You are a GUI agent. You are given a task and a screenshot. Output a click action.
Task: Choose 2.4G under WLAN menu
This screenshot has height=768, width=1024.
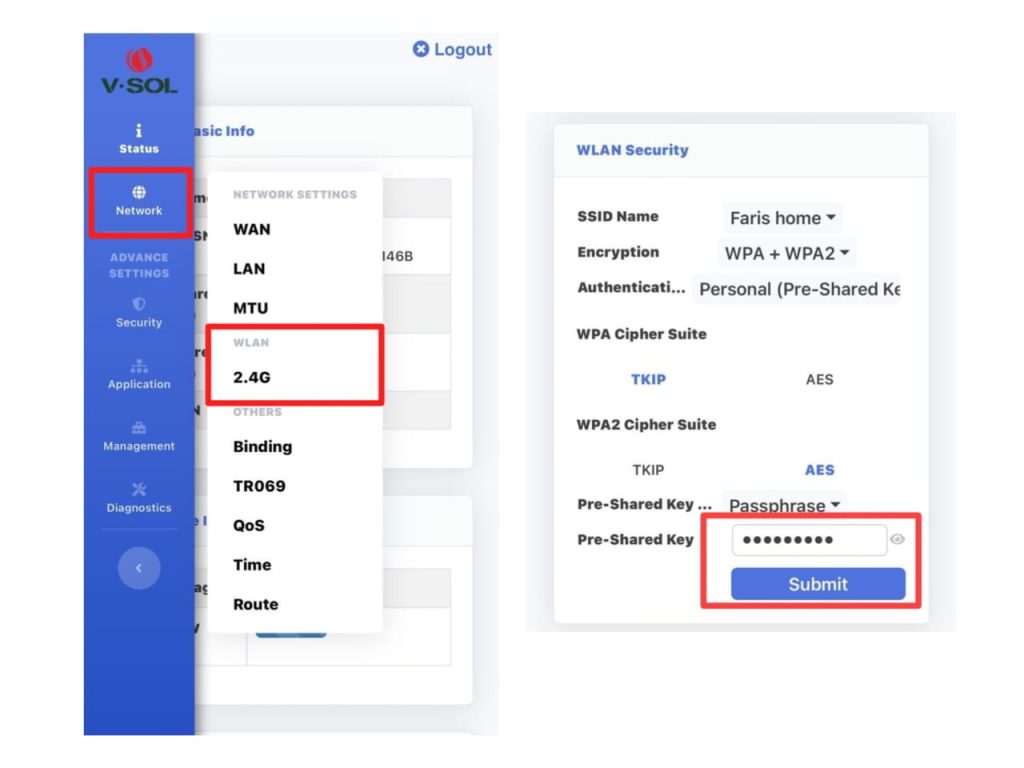[252, 379]
